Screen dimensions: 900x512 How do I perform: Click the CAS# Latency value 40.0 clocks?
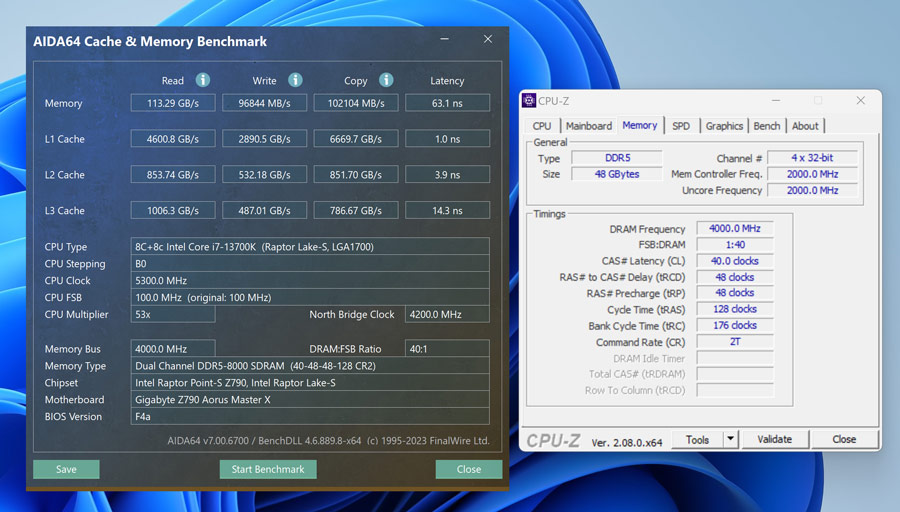[x=735, y=261]
